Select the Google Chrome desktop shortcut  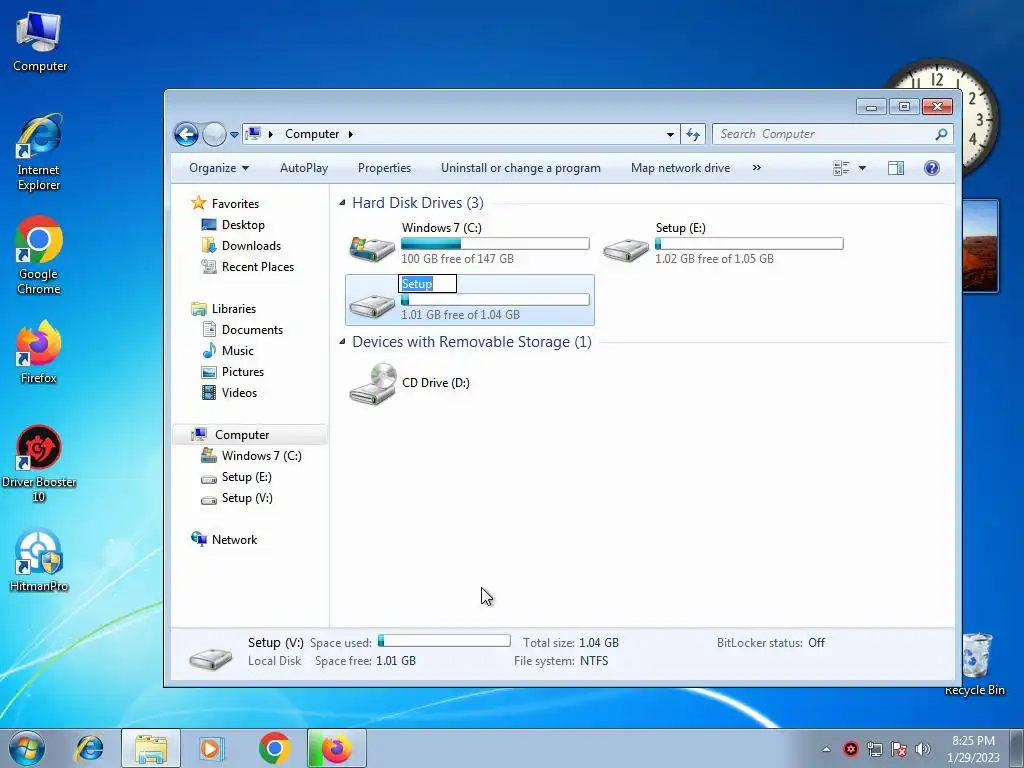pyautogui.click(x=39, y=255)
